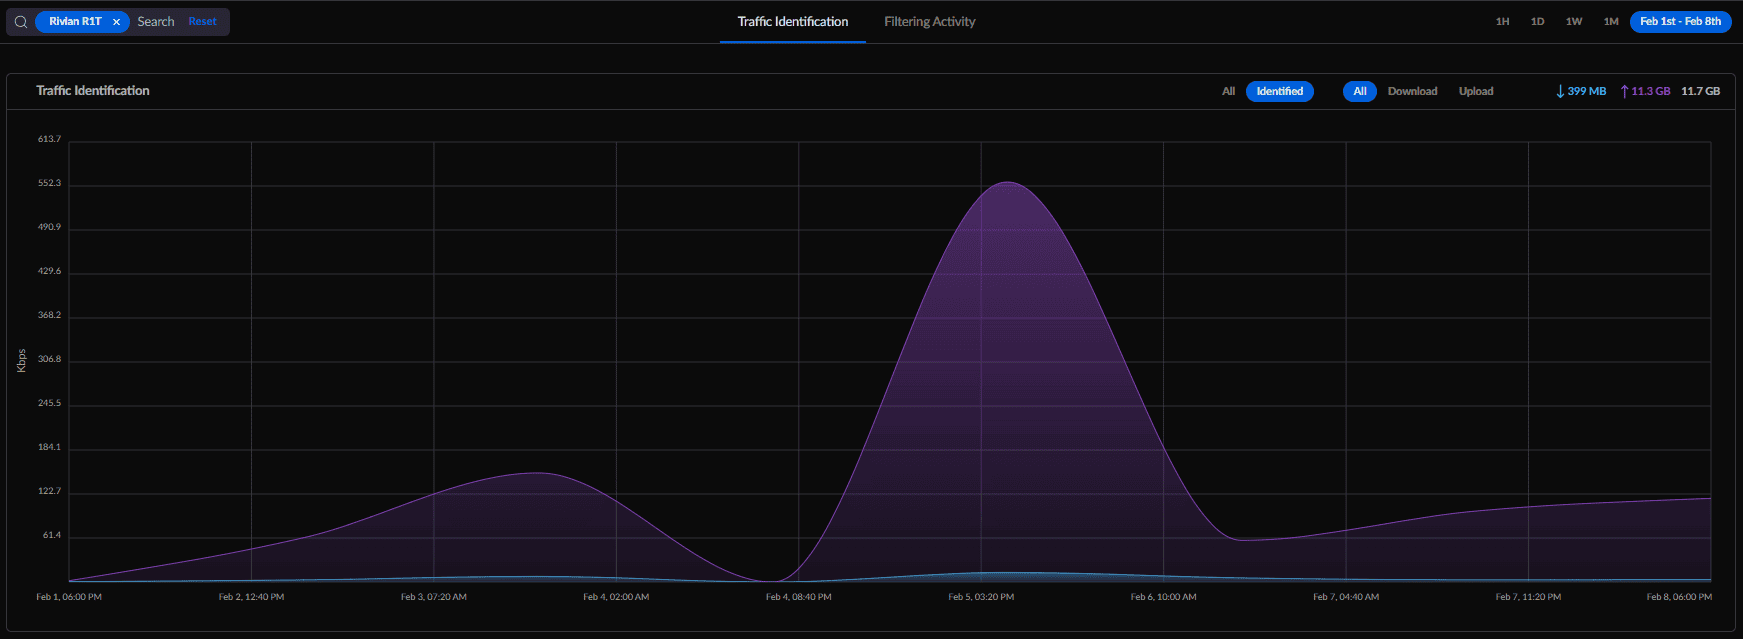This screenshot has width=1743, height=639.
Task: Click the upload arrow 11.3 GB stat
Action: [1645, 92]
